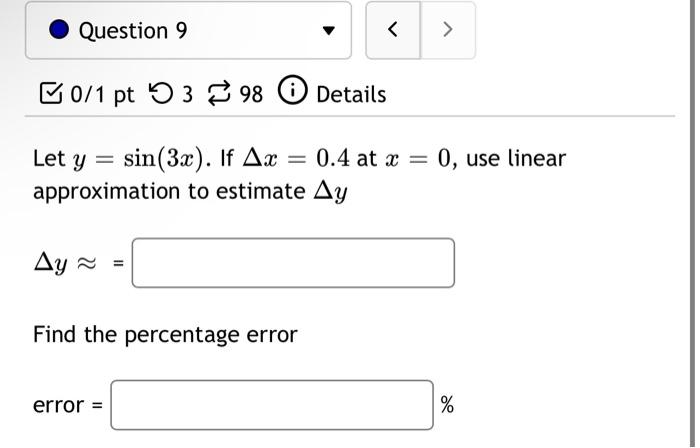Click the Question 9 label text
Image resolution: width=700 pixels, height=448 pixels.
point(133,31)
